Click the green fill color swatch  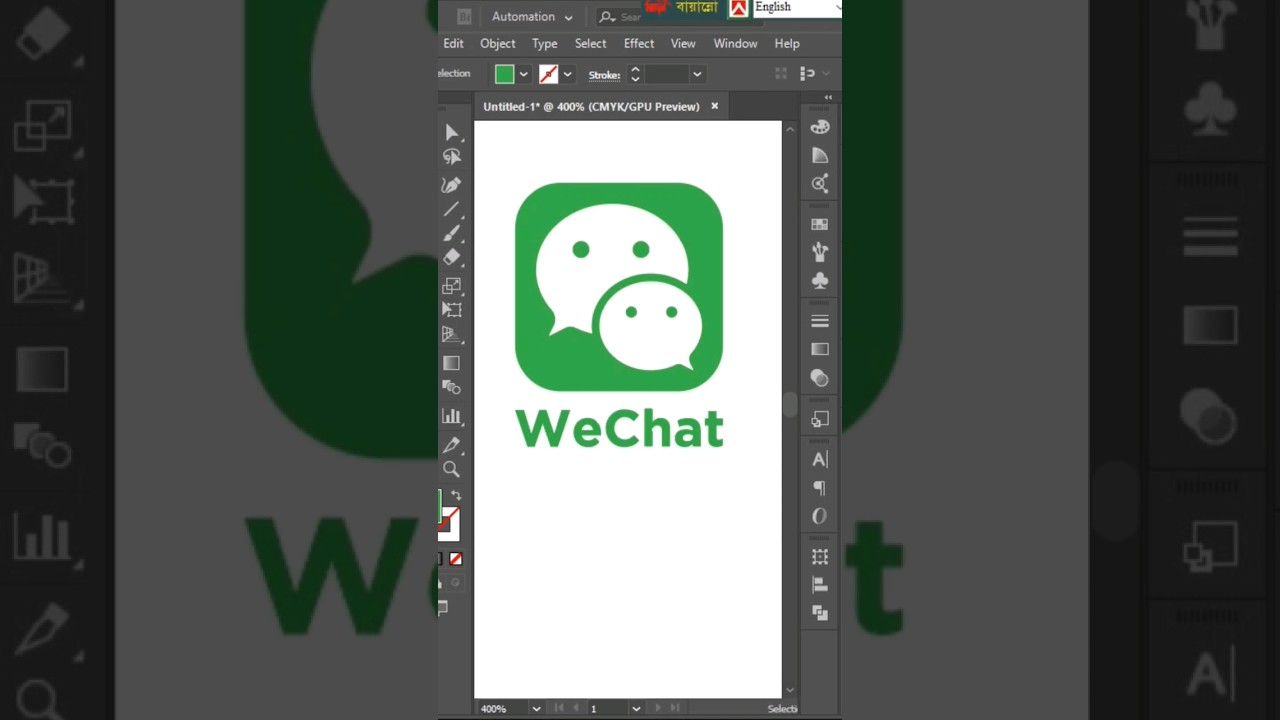(504, 74)
